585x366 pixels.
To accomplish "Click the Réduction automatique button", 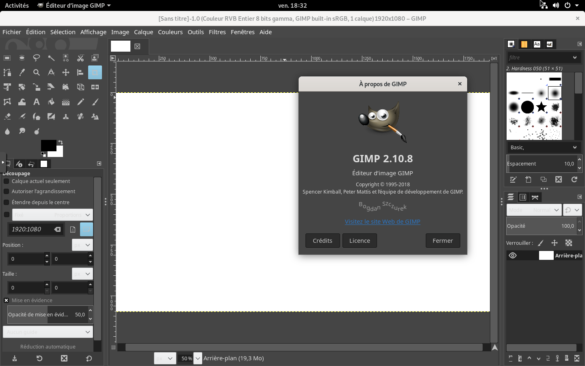I will pos(48,347).
